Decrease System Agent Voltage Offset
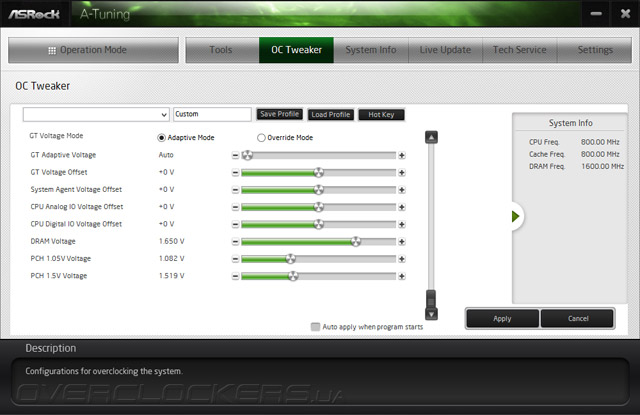This screenshot has height=415, width=640. [236, 190]
